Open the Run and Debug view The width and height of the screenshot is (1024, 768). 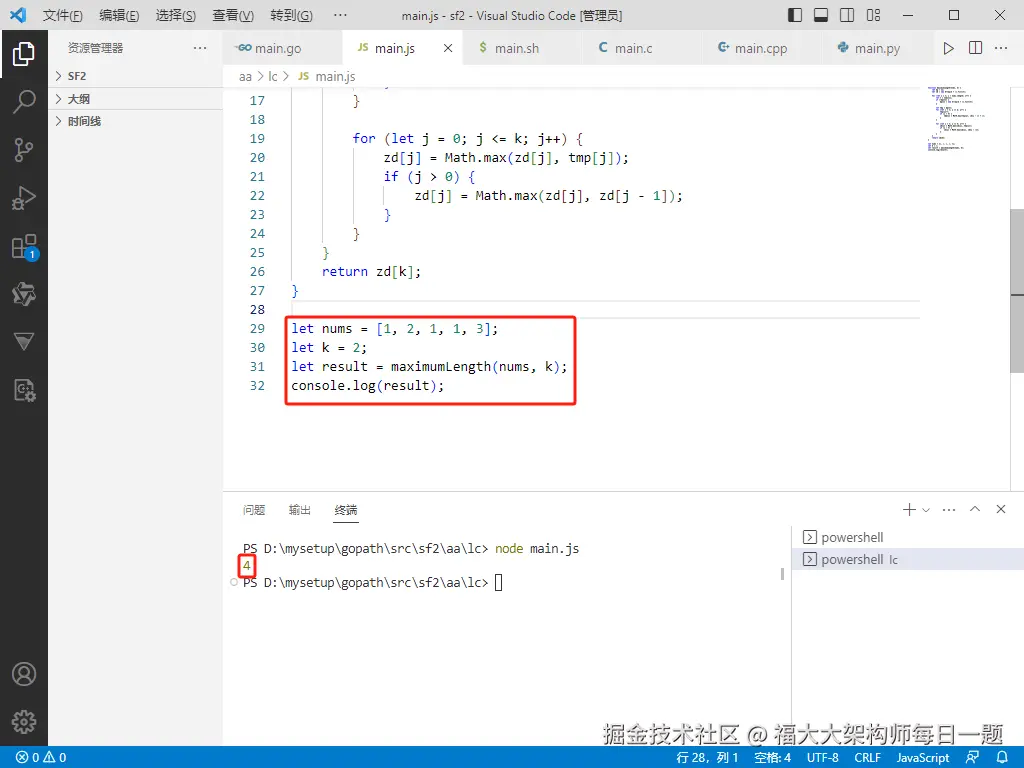click(24, 198)
